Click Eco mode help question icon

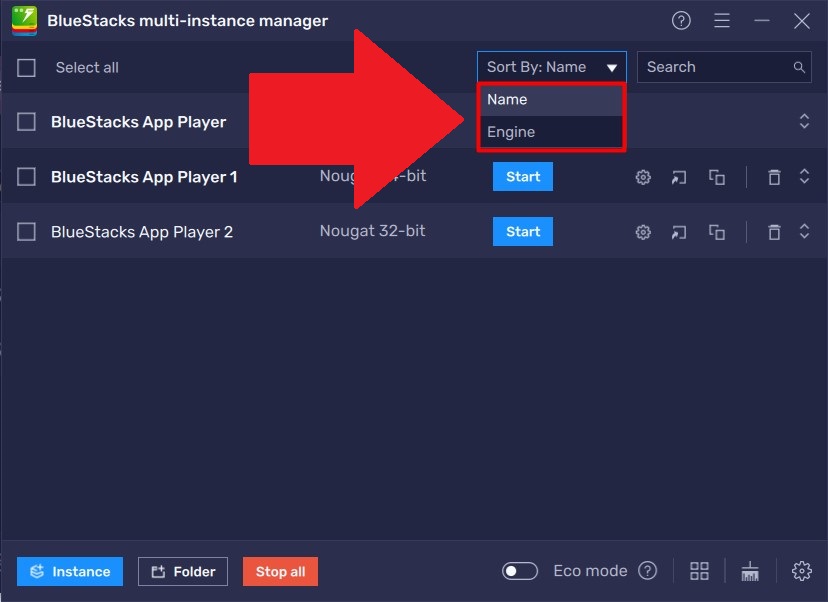tap(647, 570)
